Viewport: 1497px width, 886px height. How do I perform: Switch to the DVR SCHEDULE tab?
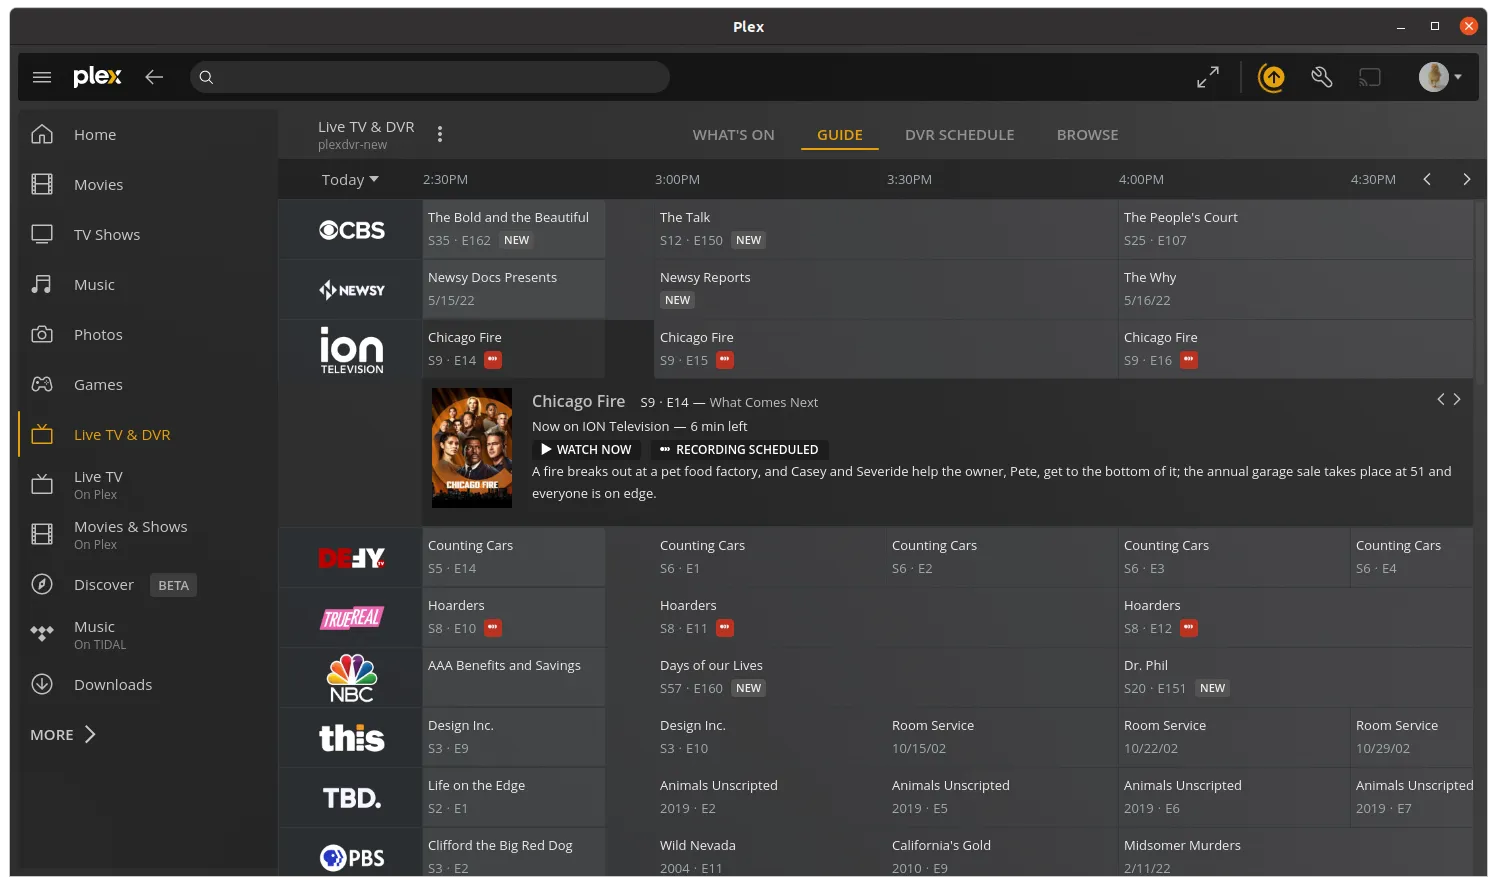959,135
